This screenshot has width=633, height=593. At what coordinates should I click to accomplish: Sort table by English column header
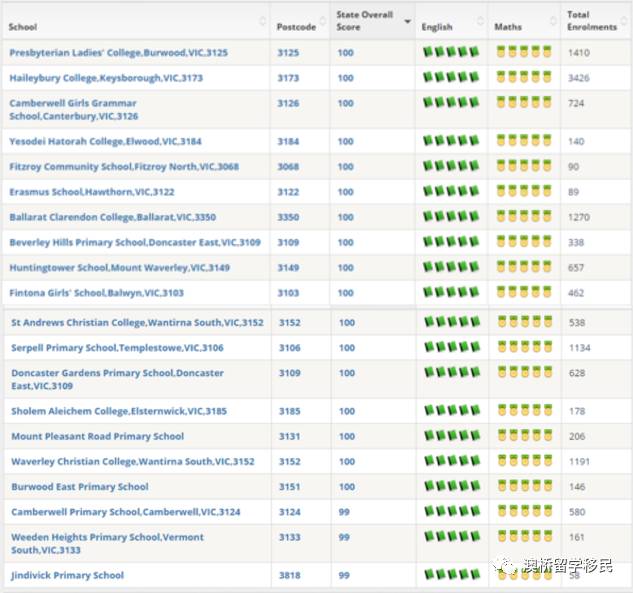(451, 21)
